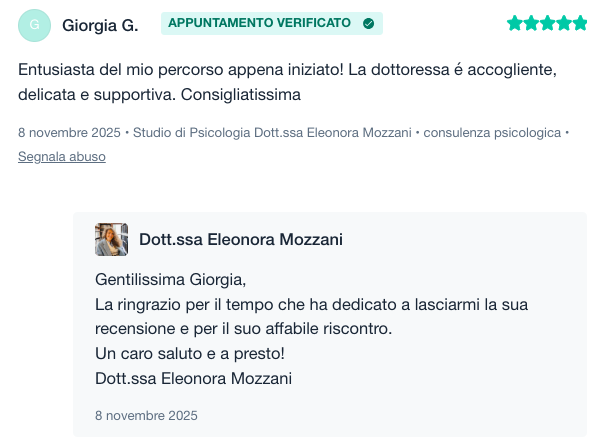Open Dott.ssa Eleonora Mozzani's profile photo
607x443 pixels.
click(111, 240)
